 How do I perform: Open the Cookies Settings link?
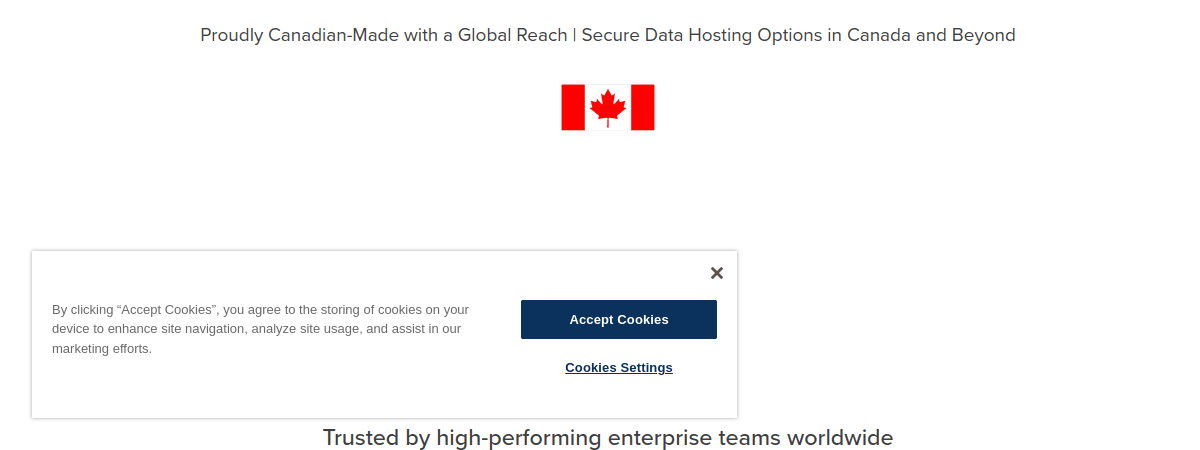click(x=618, y=368)
